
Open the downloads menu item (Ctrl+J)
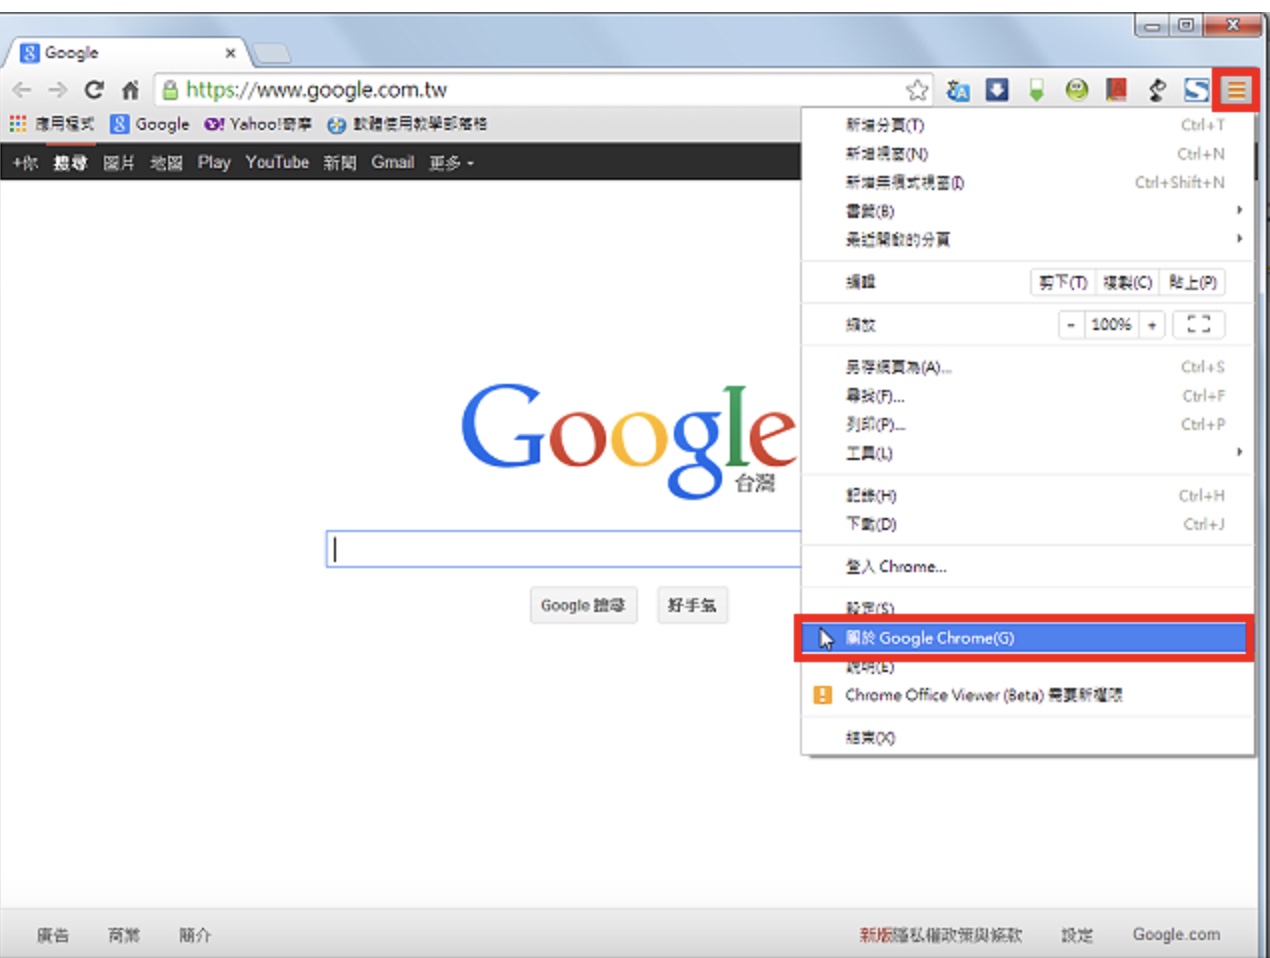[1028, 524]
